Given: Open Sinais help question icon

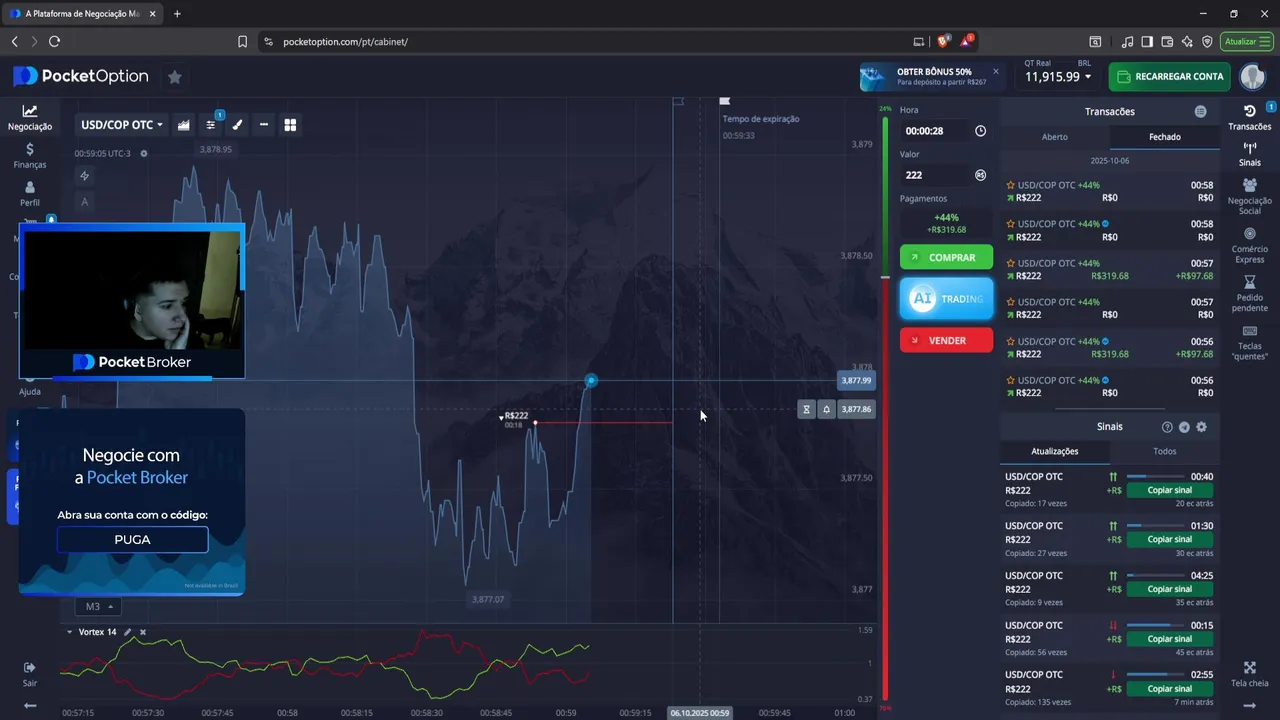Looking at the screenshot, I should tap(1167, 427).
